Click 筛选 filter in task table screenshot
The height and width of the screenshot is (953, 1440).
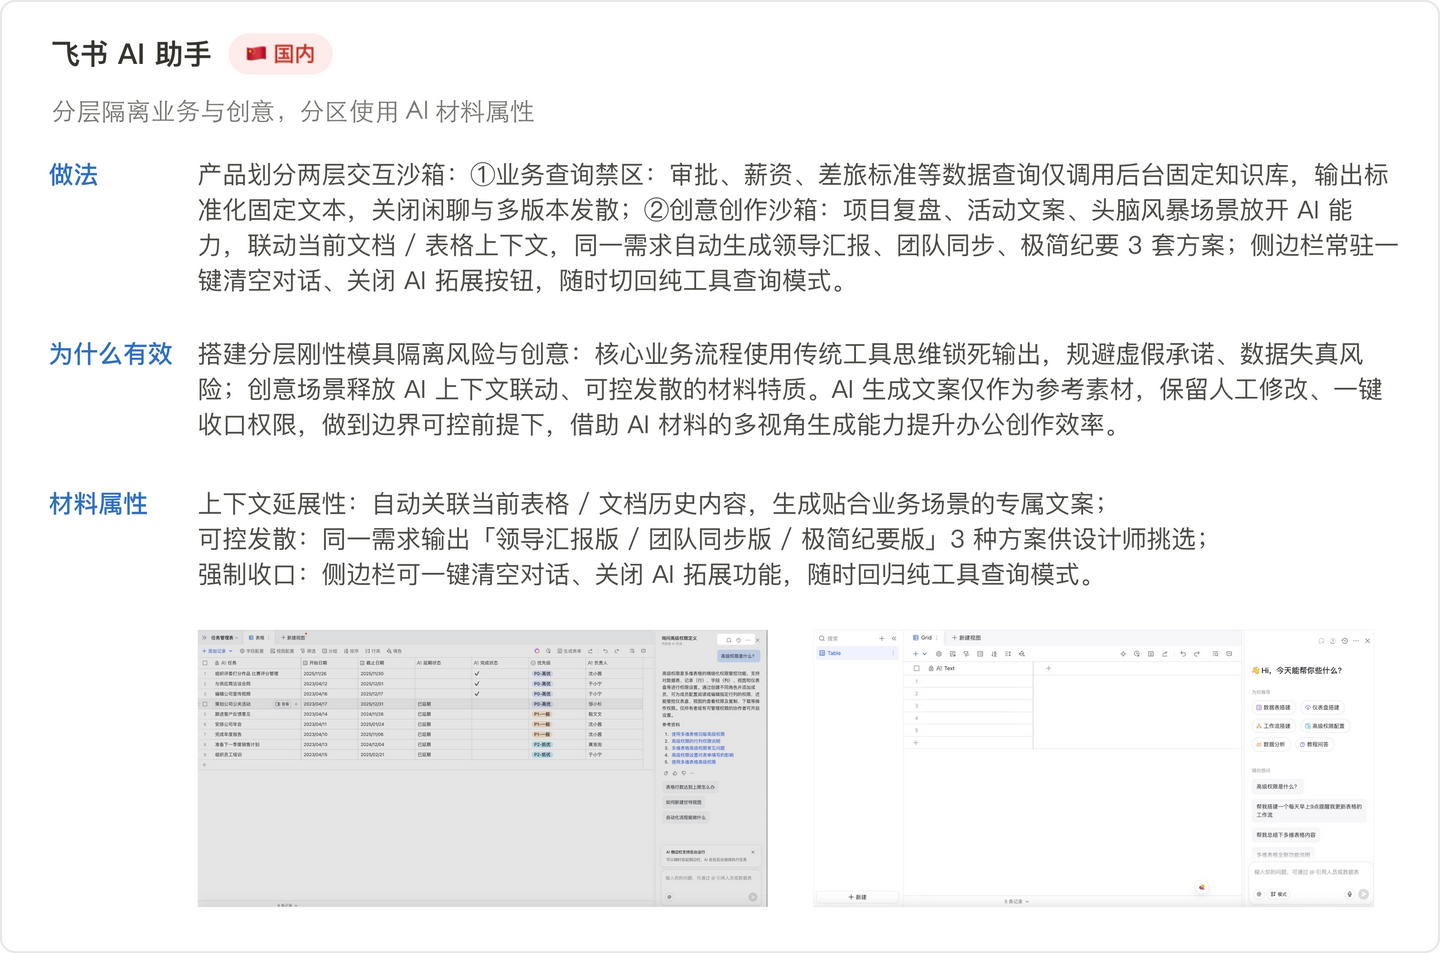coord(308,651)
